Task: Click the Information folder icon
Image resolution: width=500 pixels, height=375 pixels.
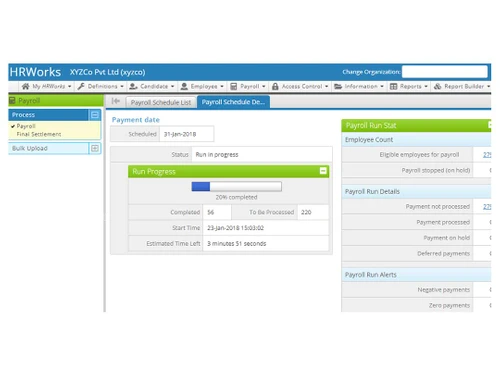Action: click(338, 86)
